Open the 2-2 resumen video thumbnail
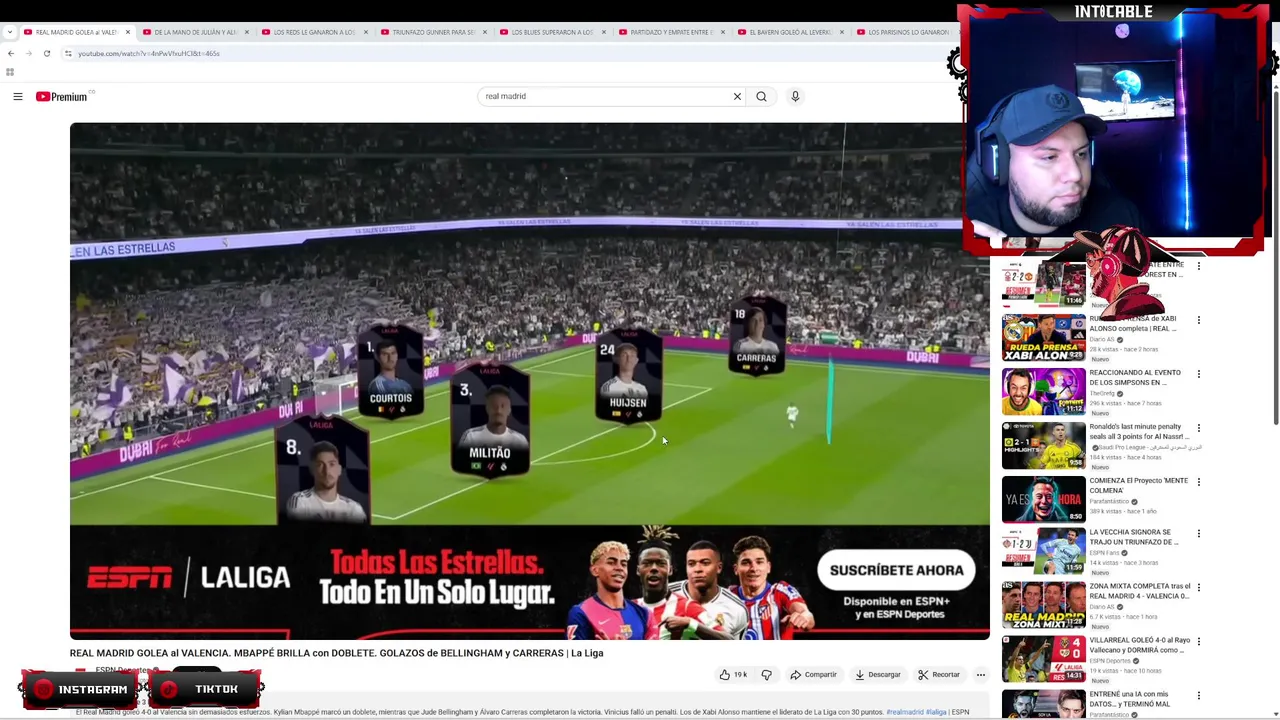 click(1044, 284)
